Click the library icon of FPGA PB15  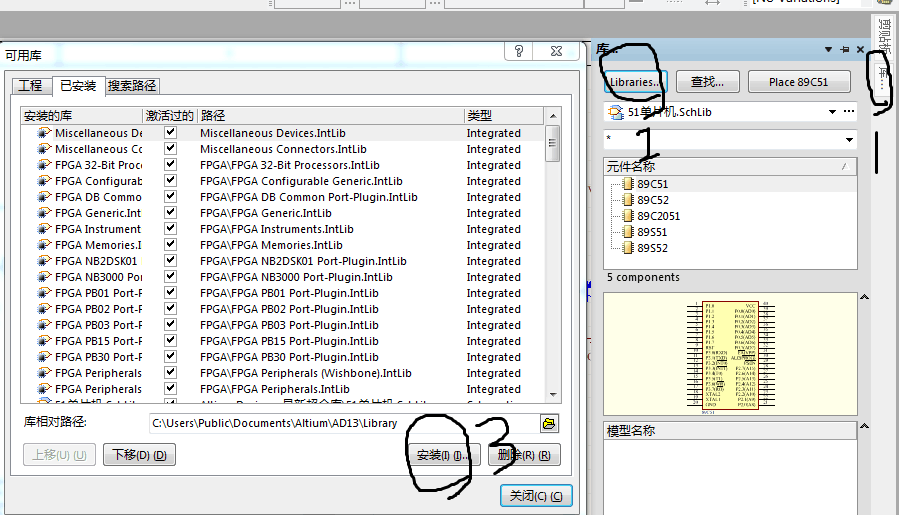coord(44,341)
